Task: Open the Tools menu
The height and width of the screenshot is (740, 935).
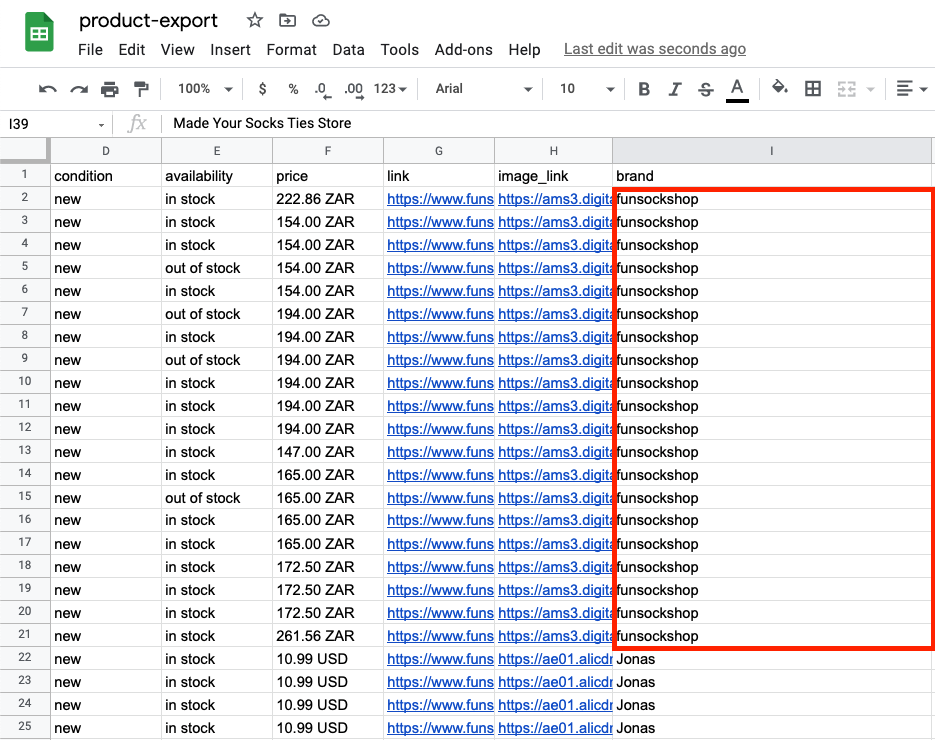Action: click(400, 49)
